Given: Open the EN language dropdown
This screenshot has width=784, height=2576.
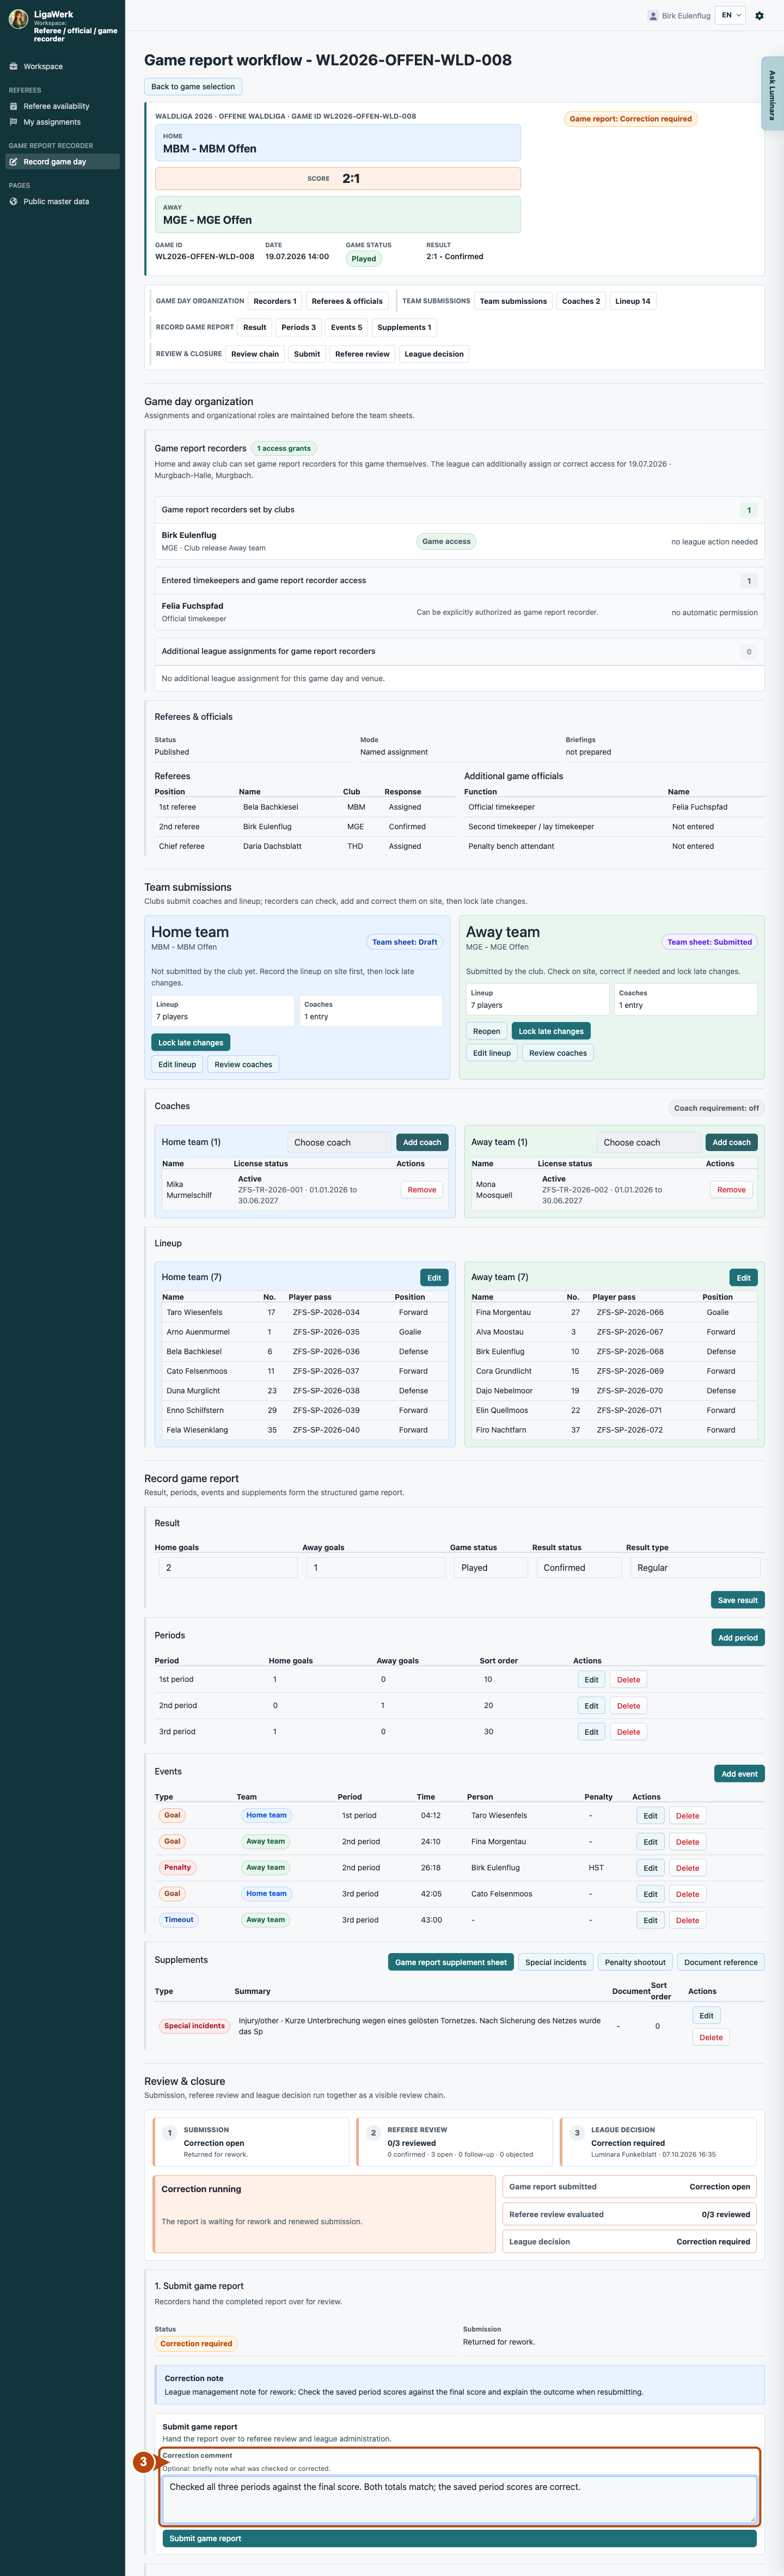Looking at the screenshot, I should [731, 16].
